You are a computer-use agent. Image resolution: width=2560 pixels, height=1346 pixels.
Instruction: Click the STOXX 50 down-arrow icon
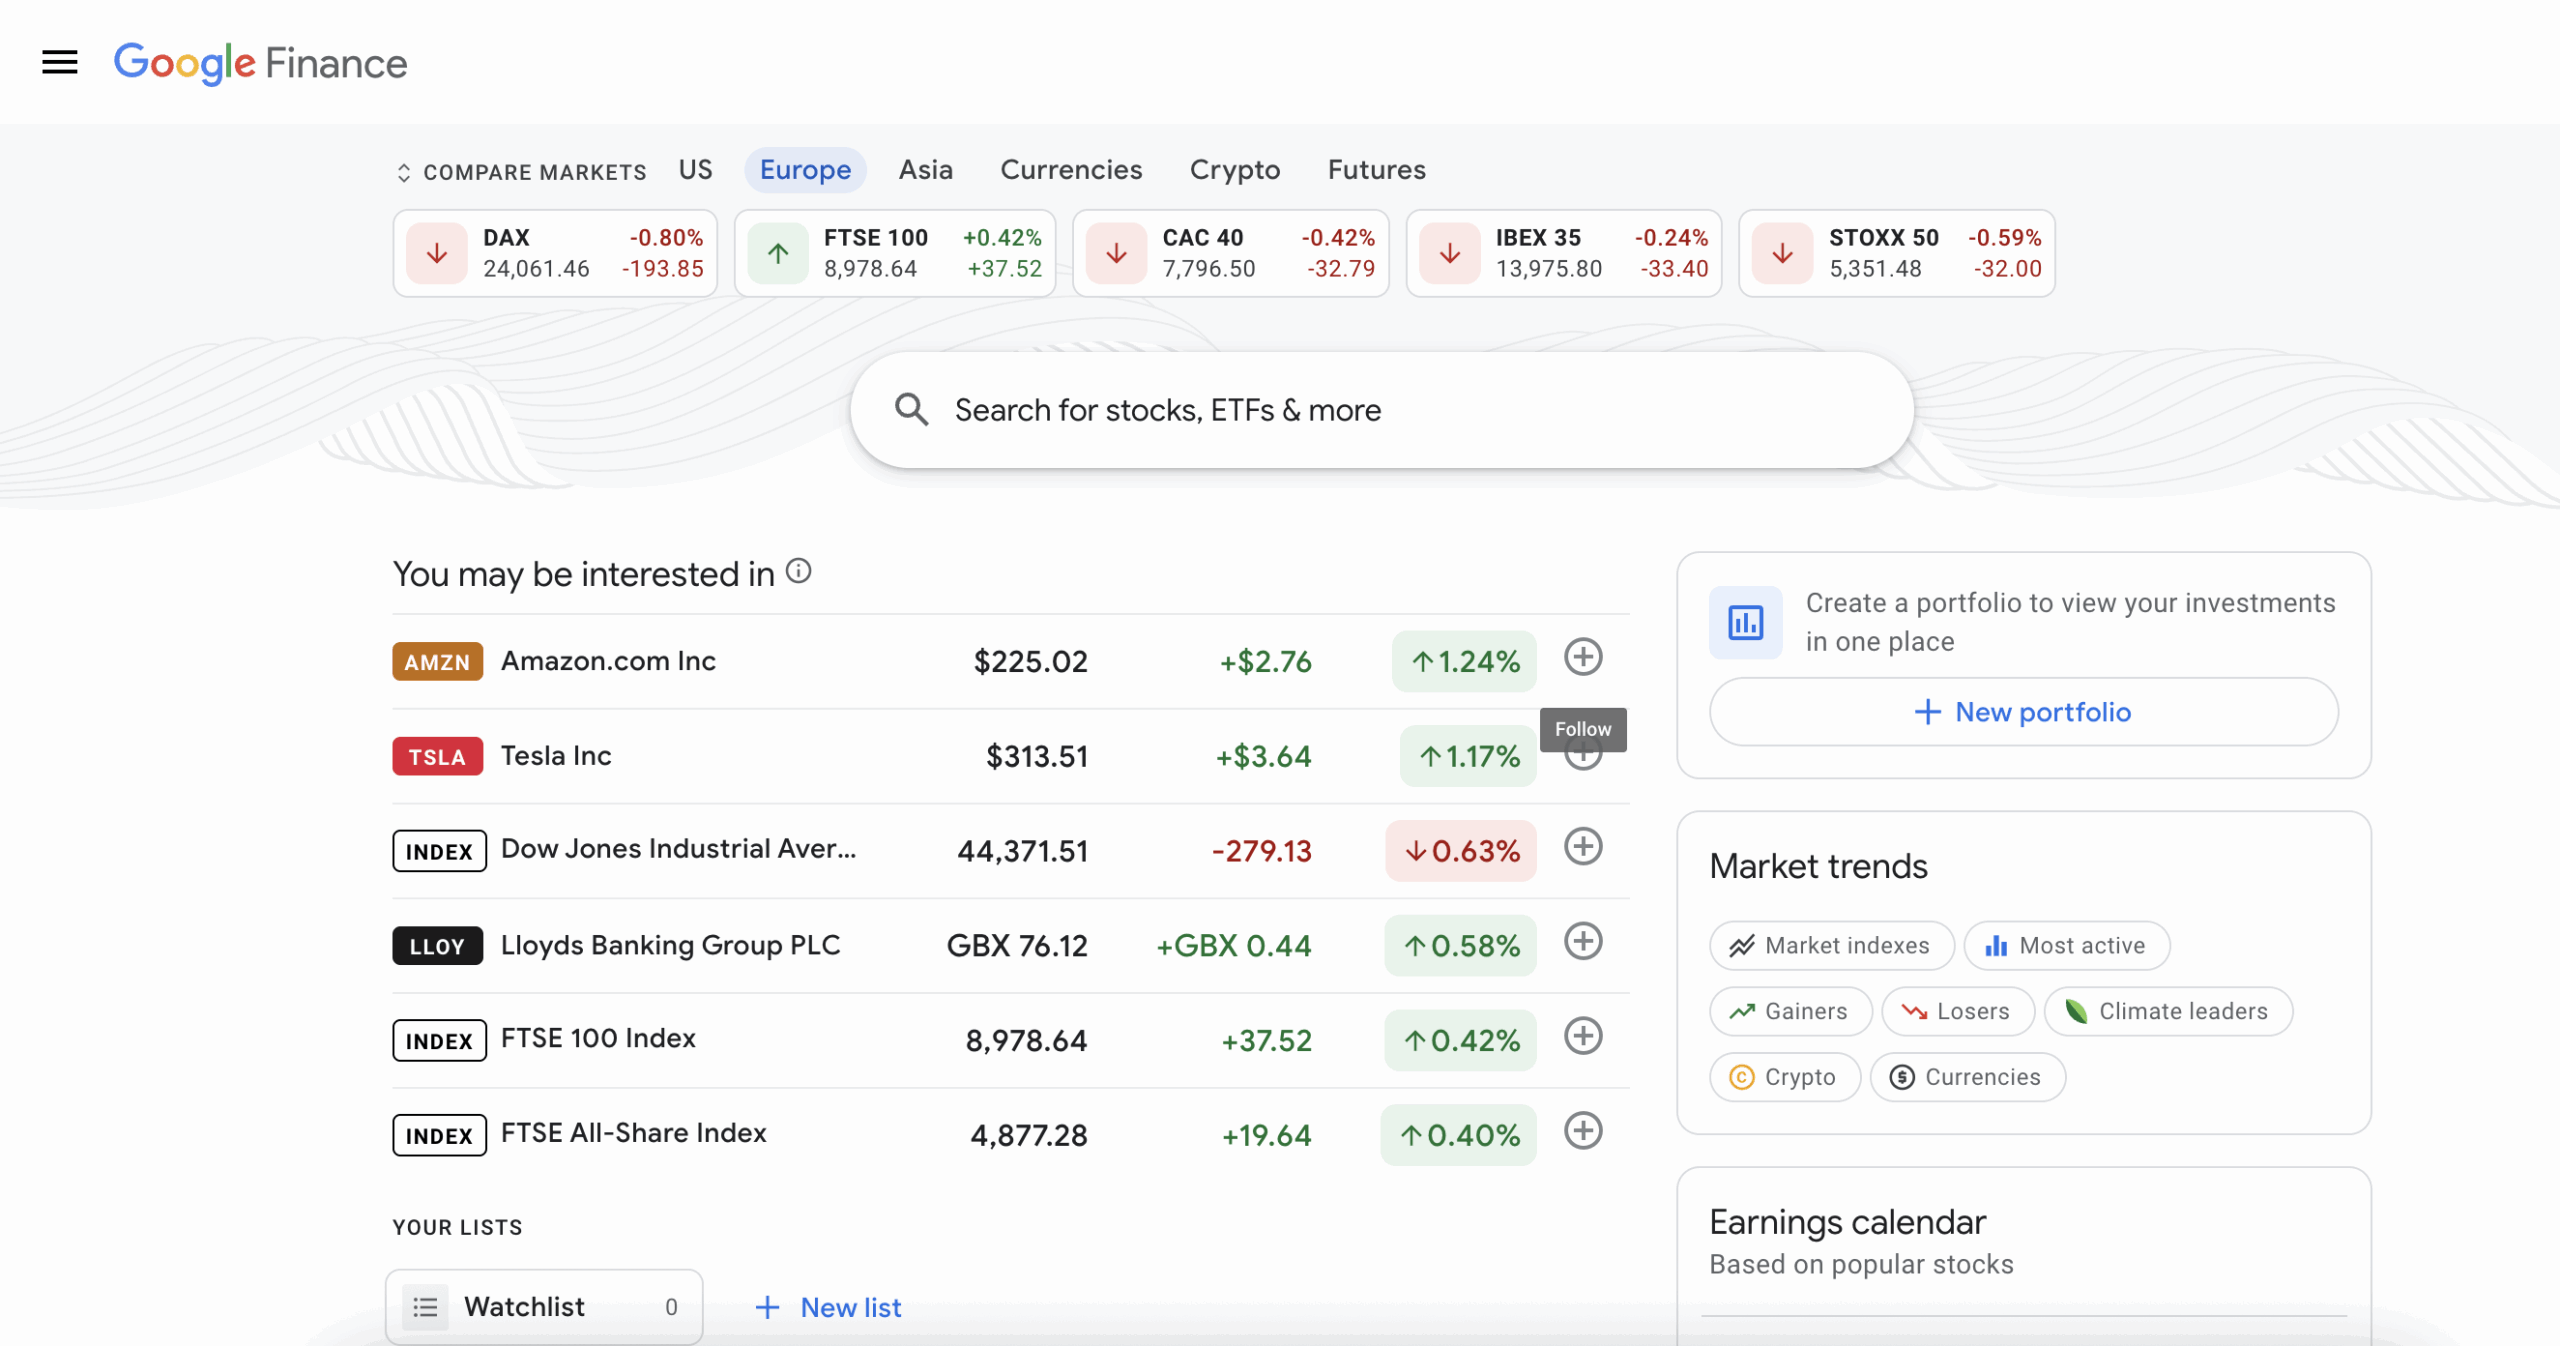click(1783, 254)
